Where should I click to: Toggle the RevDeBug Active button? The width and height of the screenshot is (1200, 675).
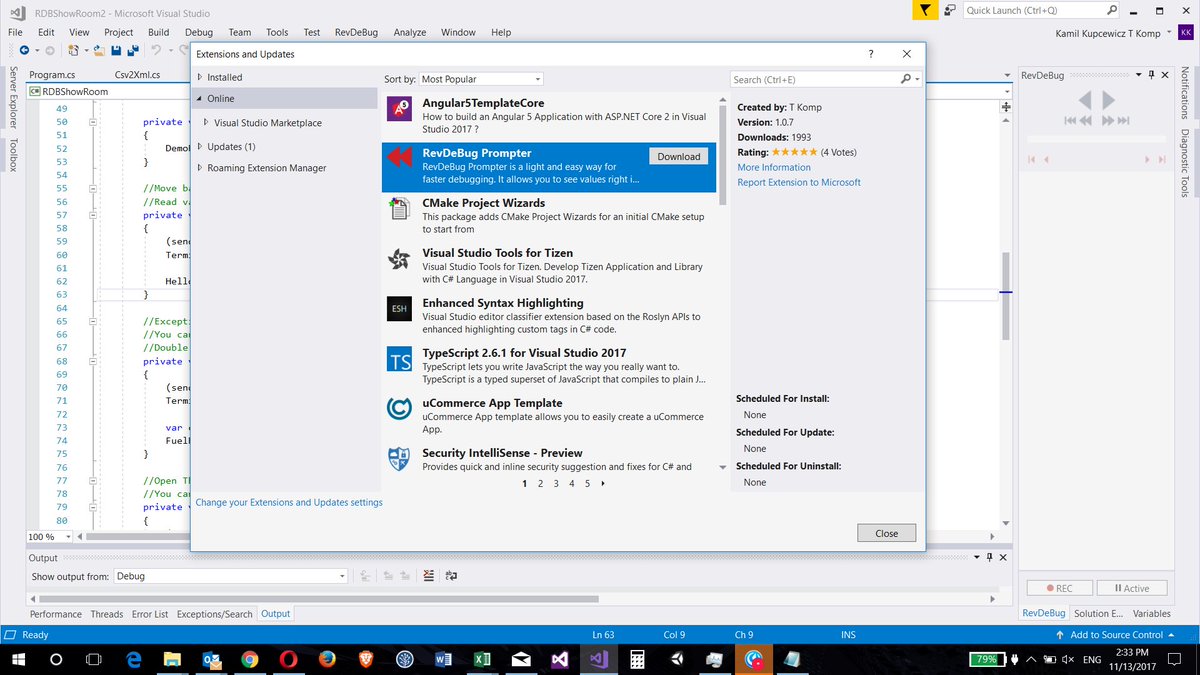[1131, 588]
